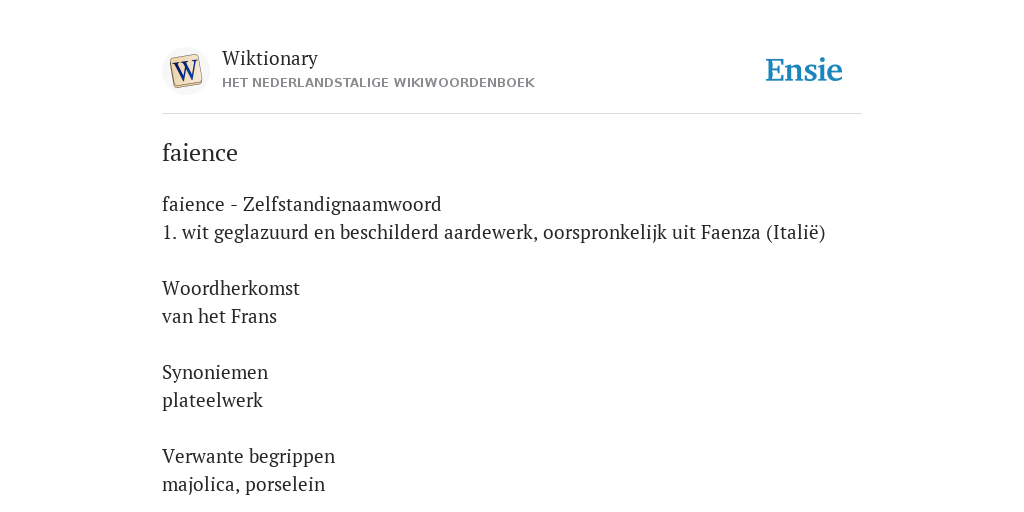The height and width of the screenshot is (512, 1024).
Task: Click the word beschilderd in the definition
Action: 389,232
